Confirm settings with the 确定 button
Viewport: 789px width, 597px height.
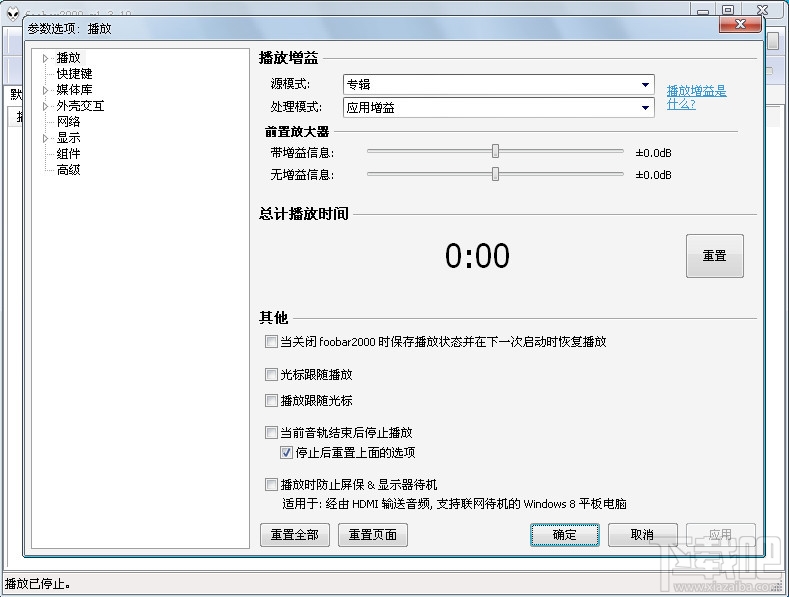(x=565, y=535)
